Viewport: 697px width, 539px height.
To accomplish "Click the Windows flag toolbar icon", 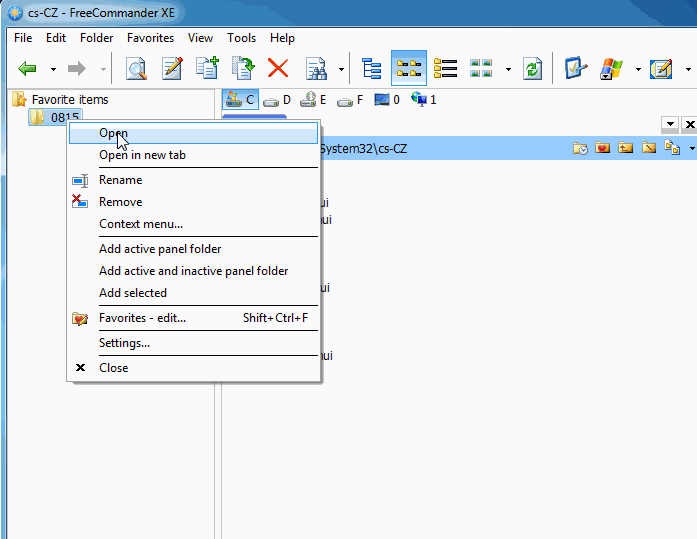I will pos(611,69).
